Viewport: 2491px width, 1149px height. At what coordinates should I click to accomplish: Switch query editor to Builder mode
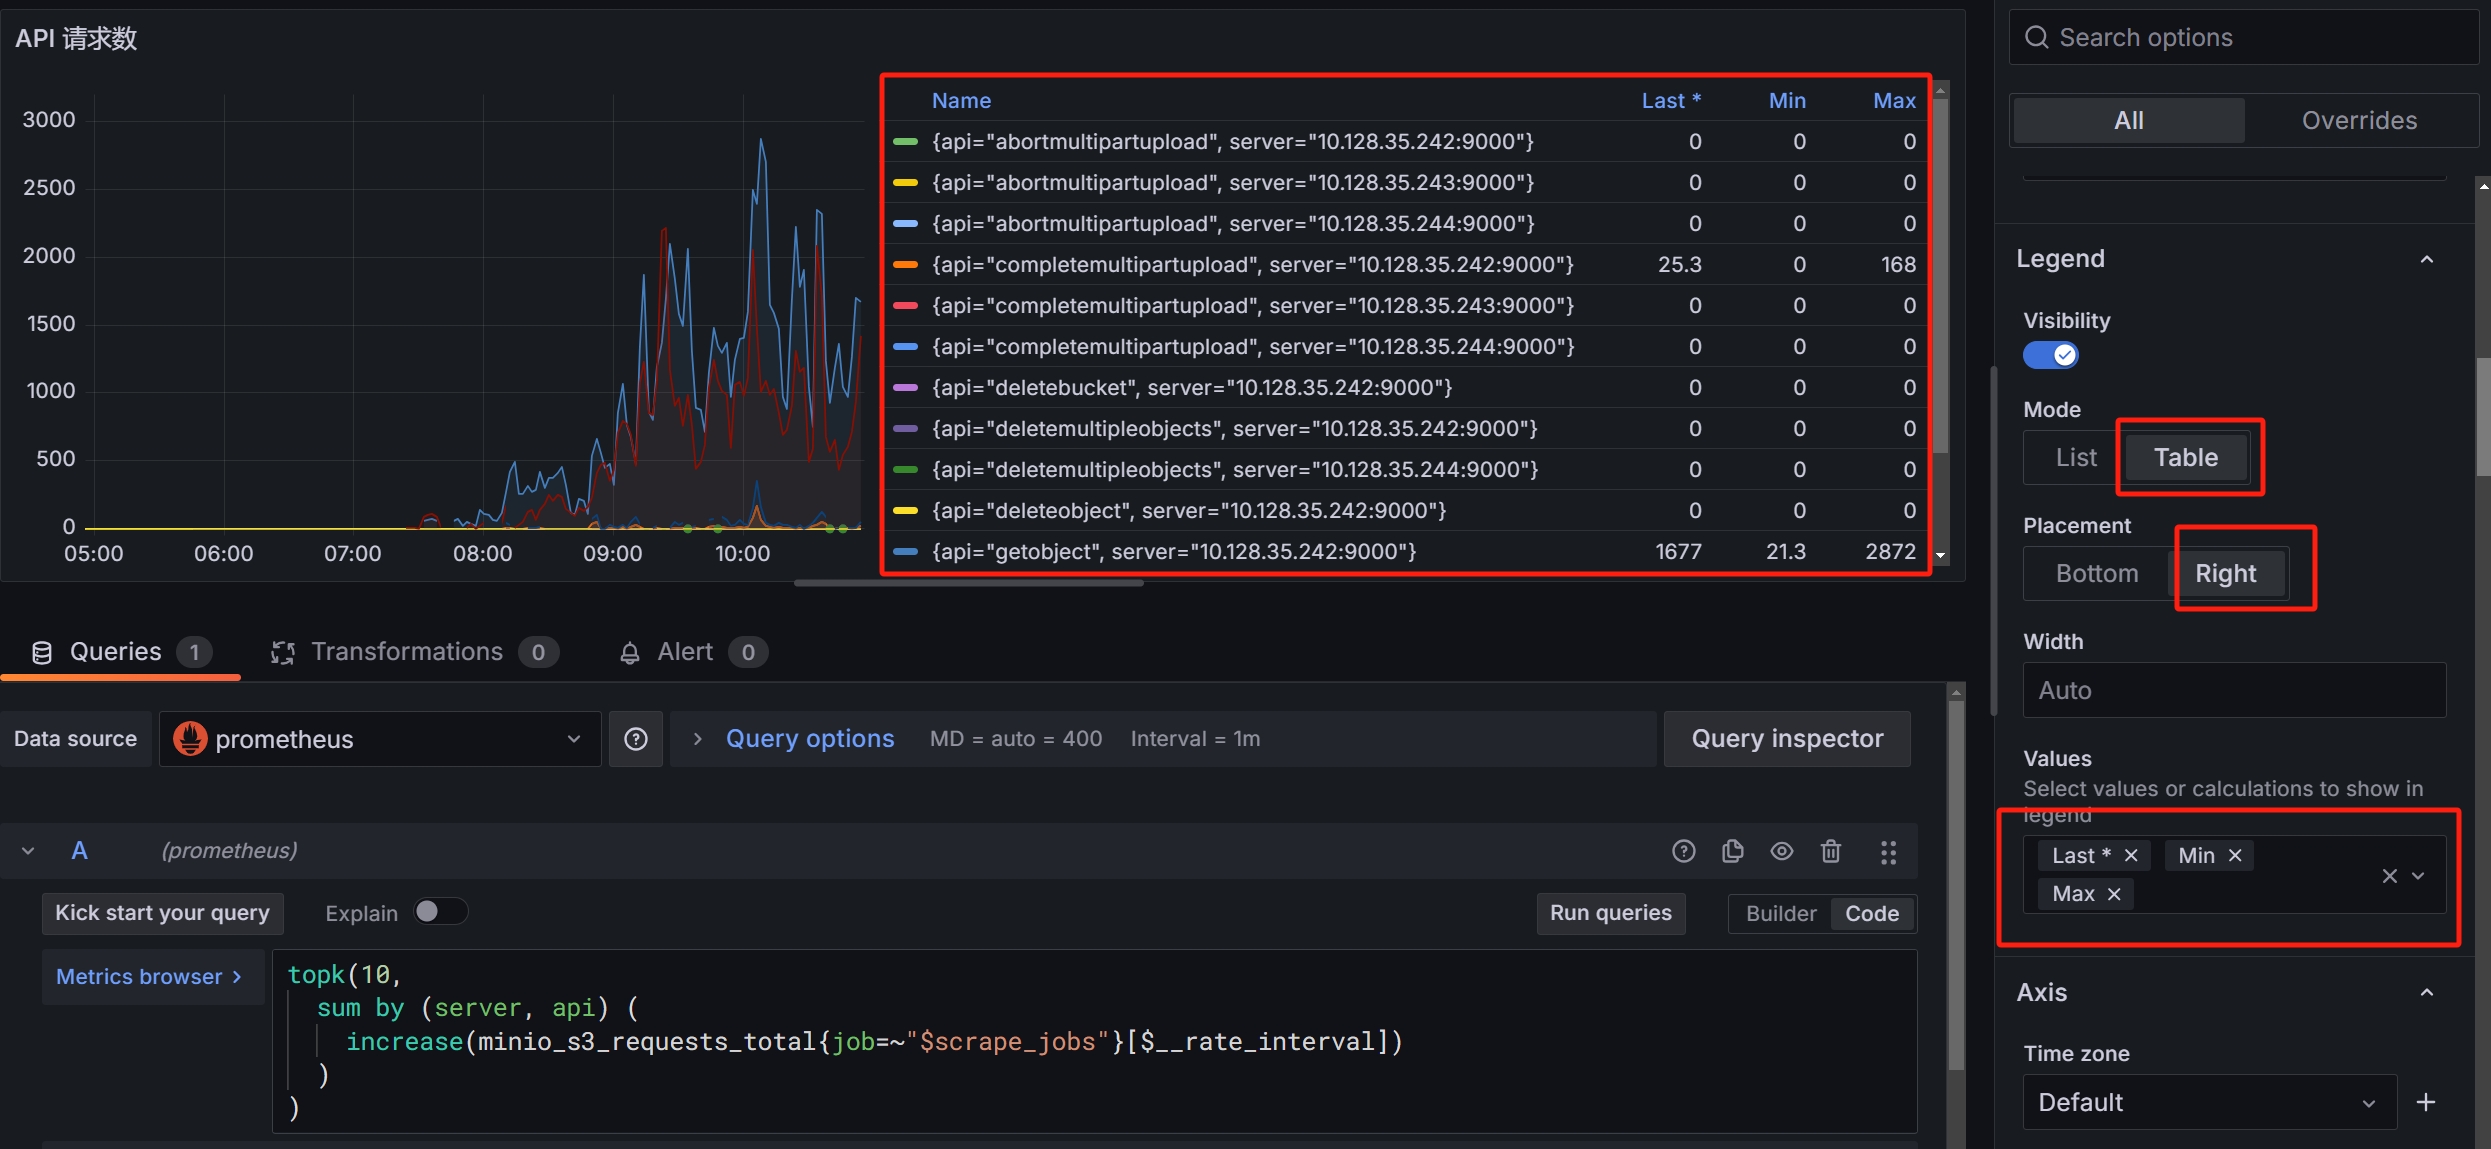1781,913
